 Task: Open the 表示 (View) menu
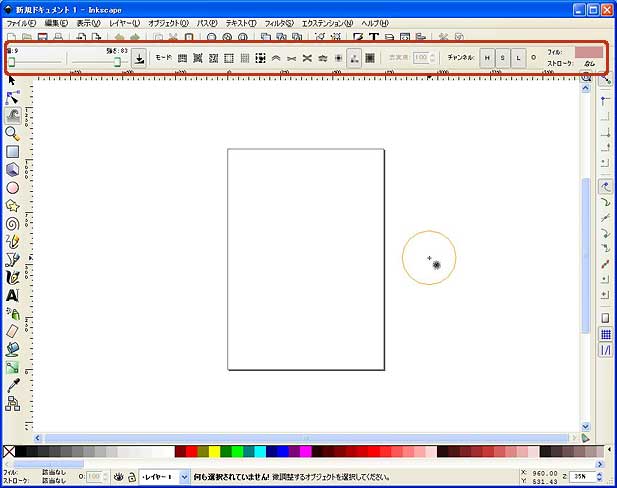pos(88,23)
